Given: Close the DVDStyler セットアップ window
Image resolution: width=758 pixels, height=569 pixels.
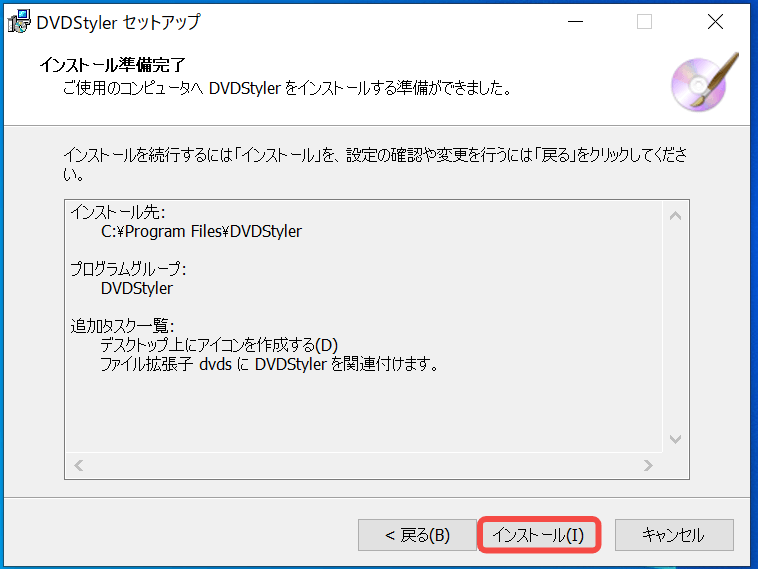Looking at the screenshot, I should (x=715, y=22).
